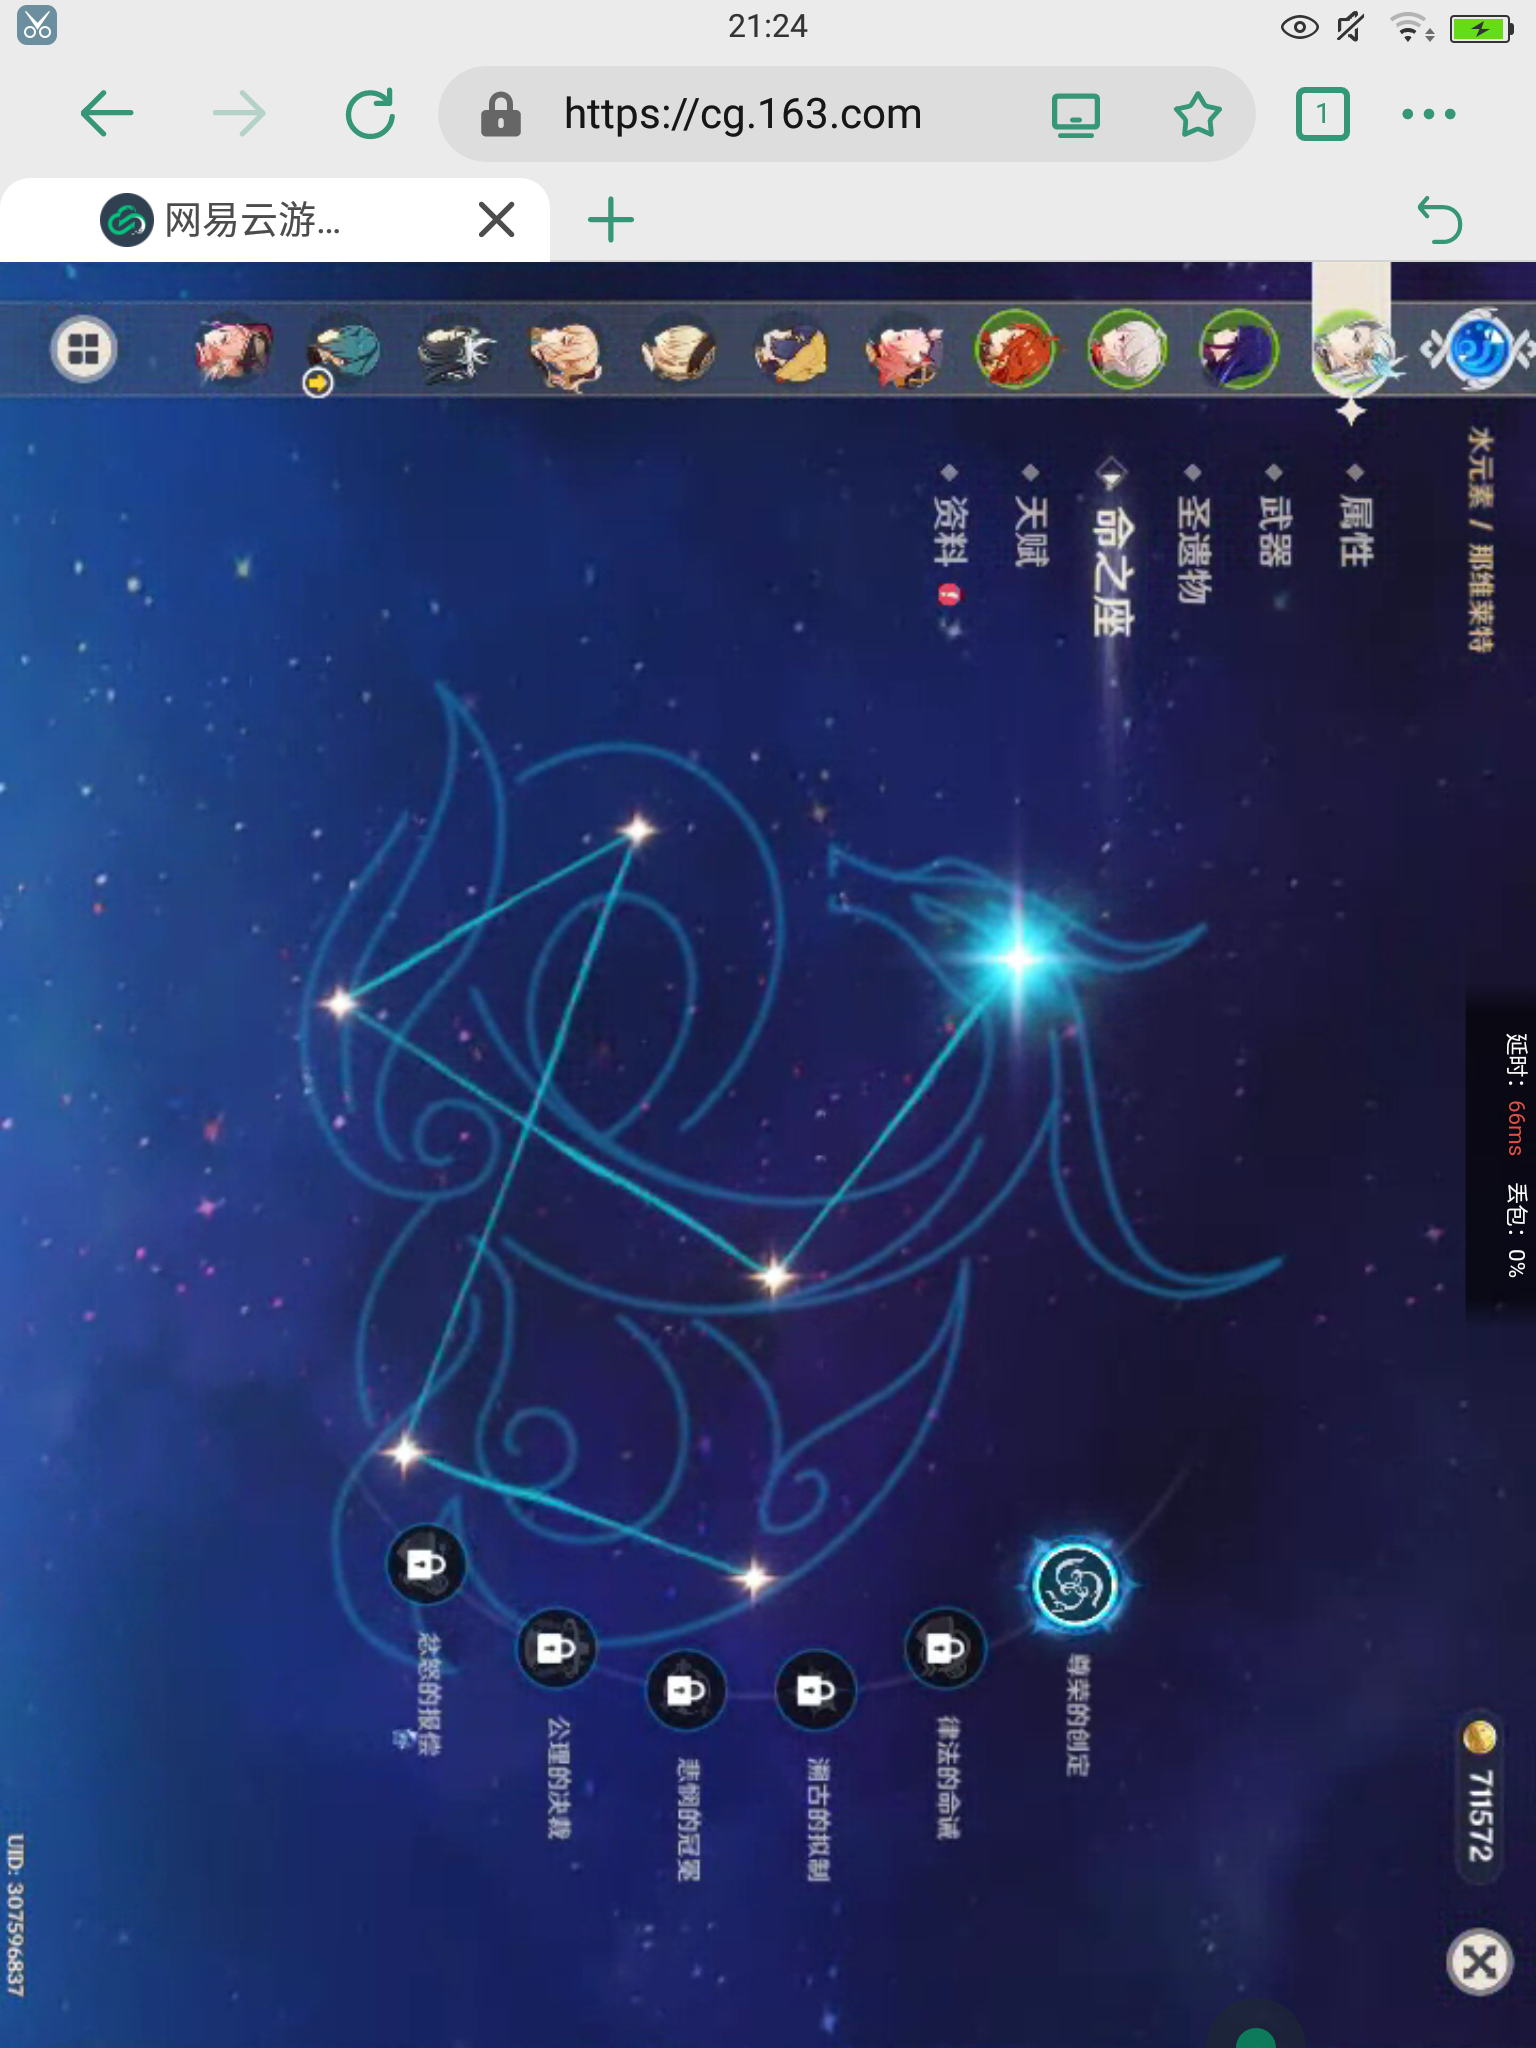Open a new browser tab
This screenshot has width=1536, height=2048.
click(x=610, y=220)
